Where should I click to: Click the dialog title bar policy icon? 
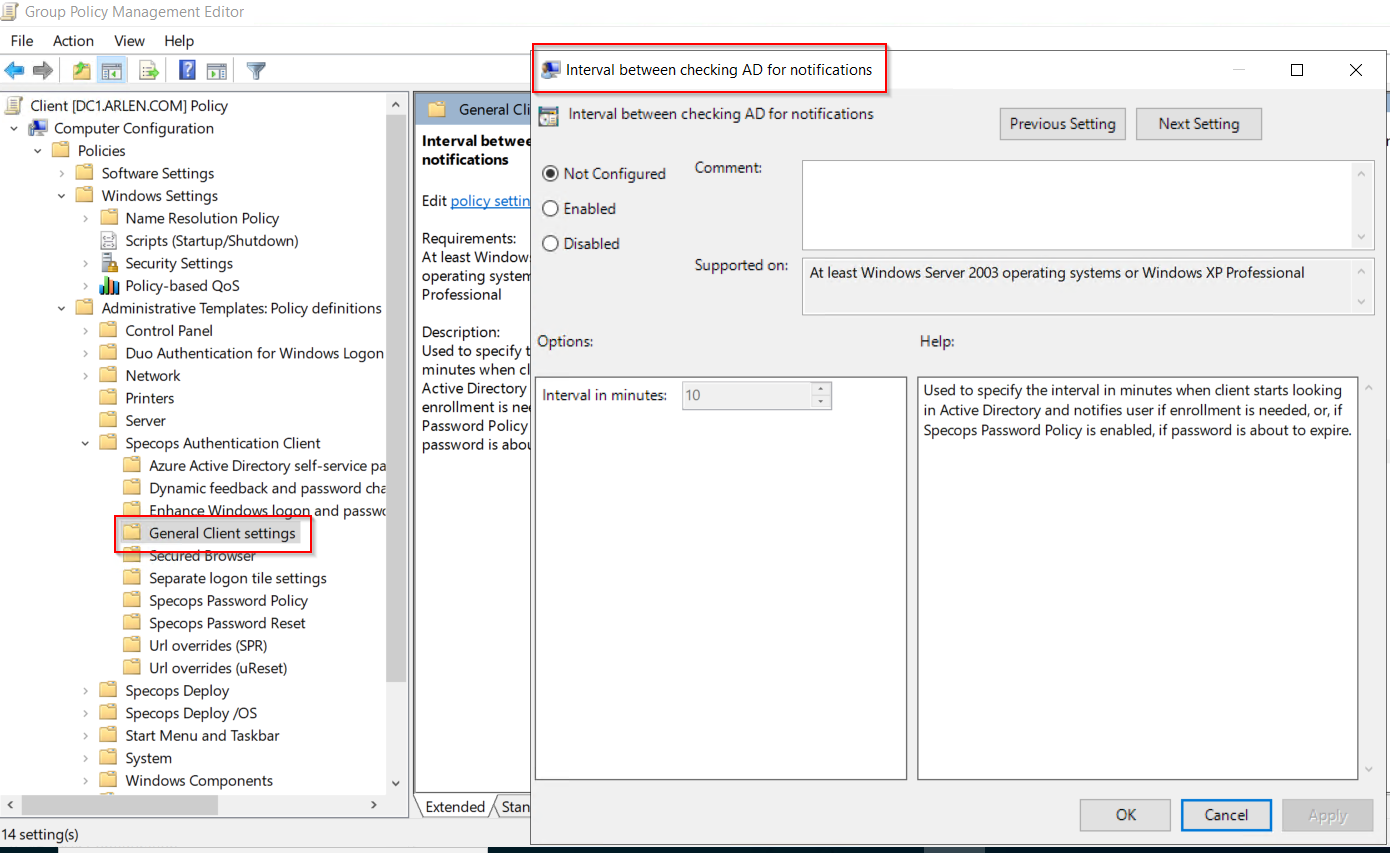(550, 70)
